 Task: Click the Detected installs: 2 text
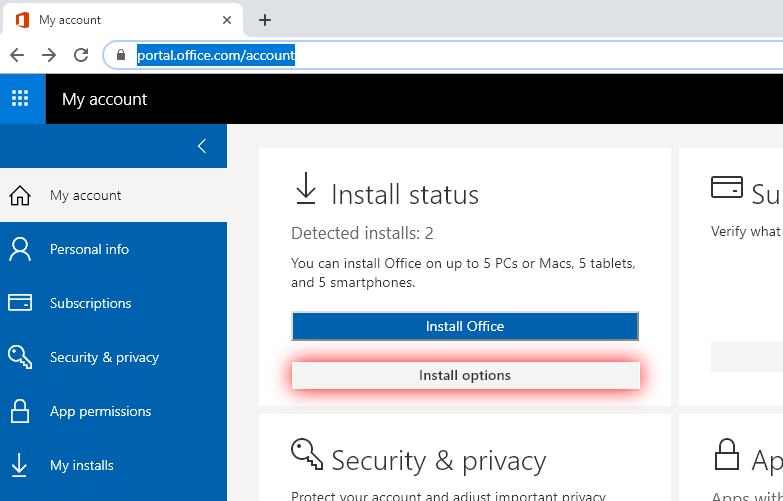(x=362, y=233)
